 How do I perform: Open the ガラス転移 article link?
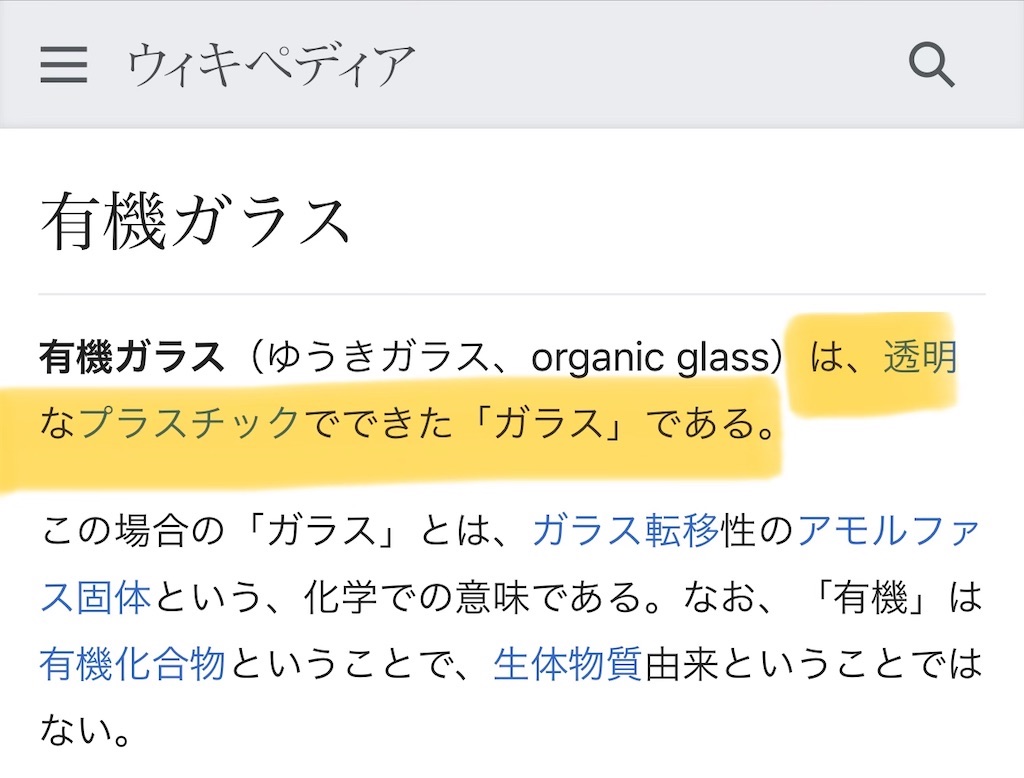coord(626,530)
